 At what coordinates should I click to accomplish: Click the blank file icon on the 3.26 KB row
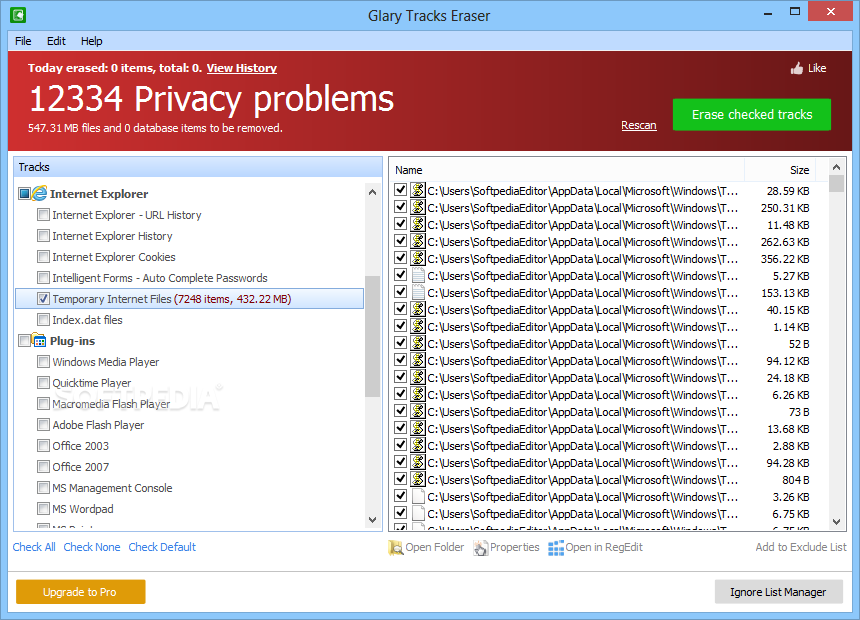coord(418,497)
